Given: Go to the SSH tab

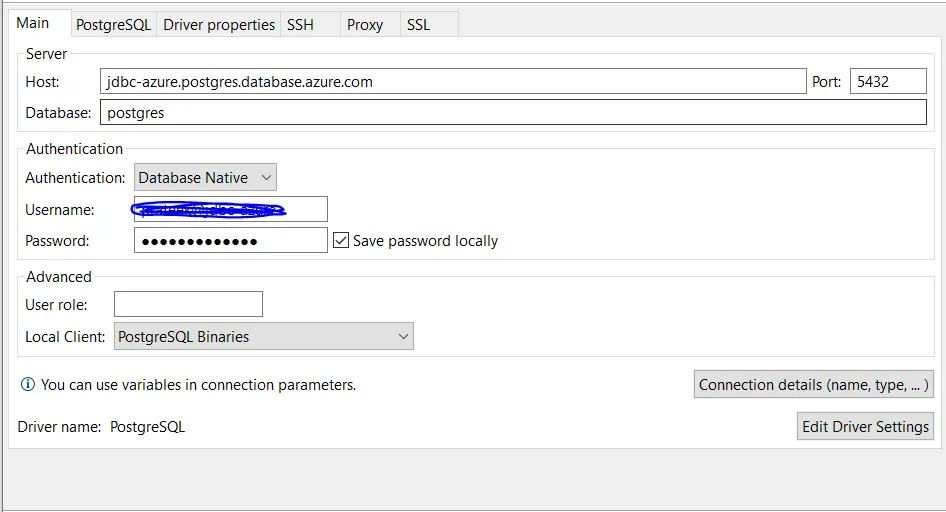Looking at the screenshot, I should 300,25.
